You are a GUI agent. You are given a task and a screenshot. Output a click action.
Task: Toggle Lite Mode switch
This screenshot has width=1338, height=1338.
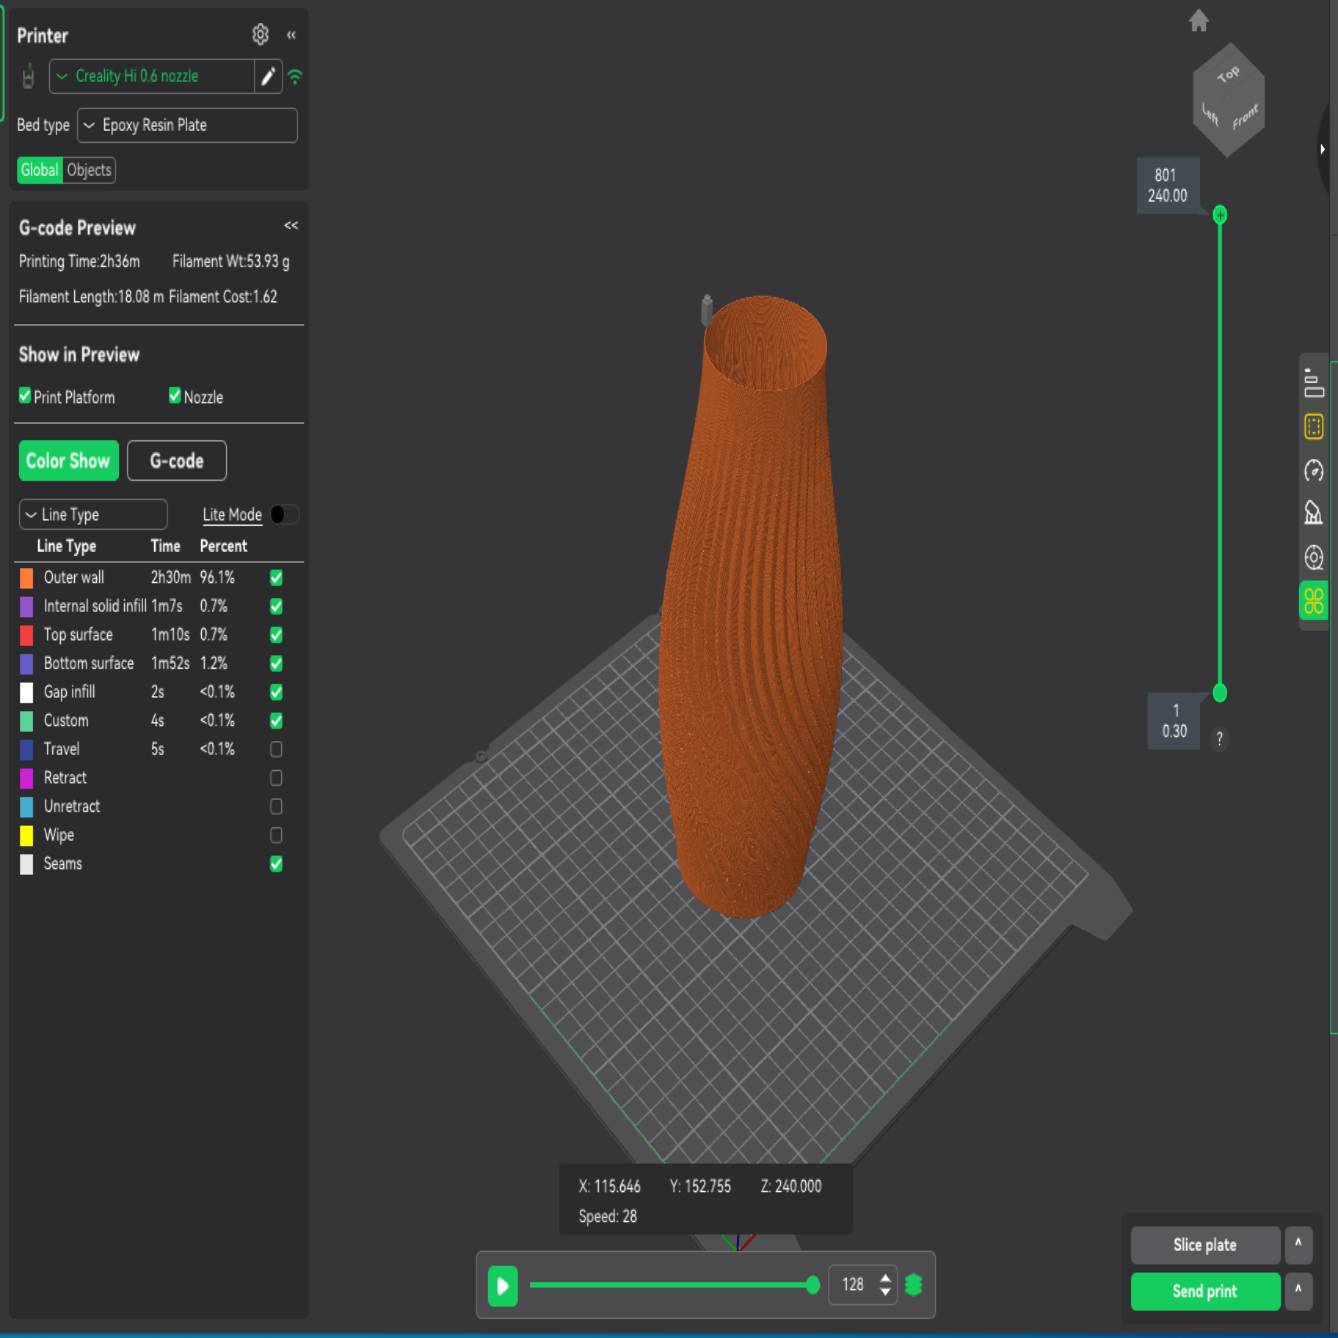click(x=284, y=514)
